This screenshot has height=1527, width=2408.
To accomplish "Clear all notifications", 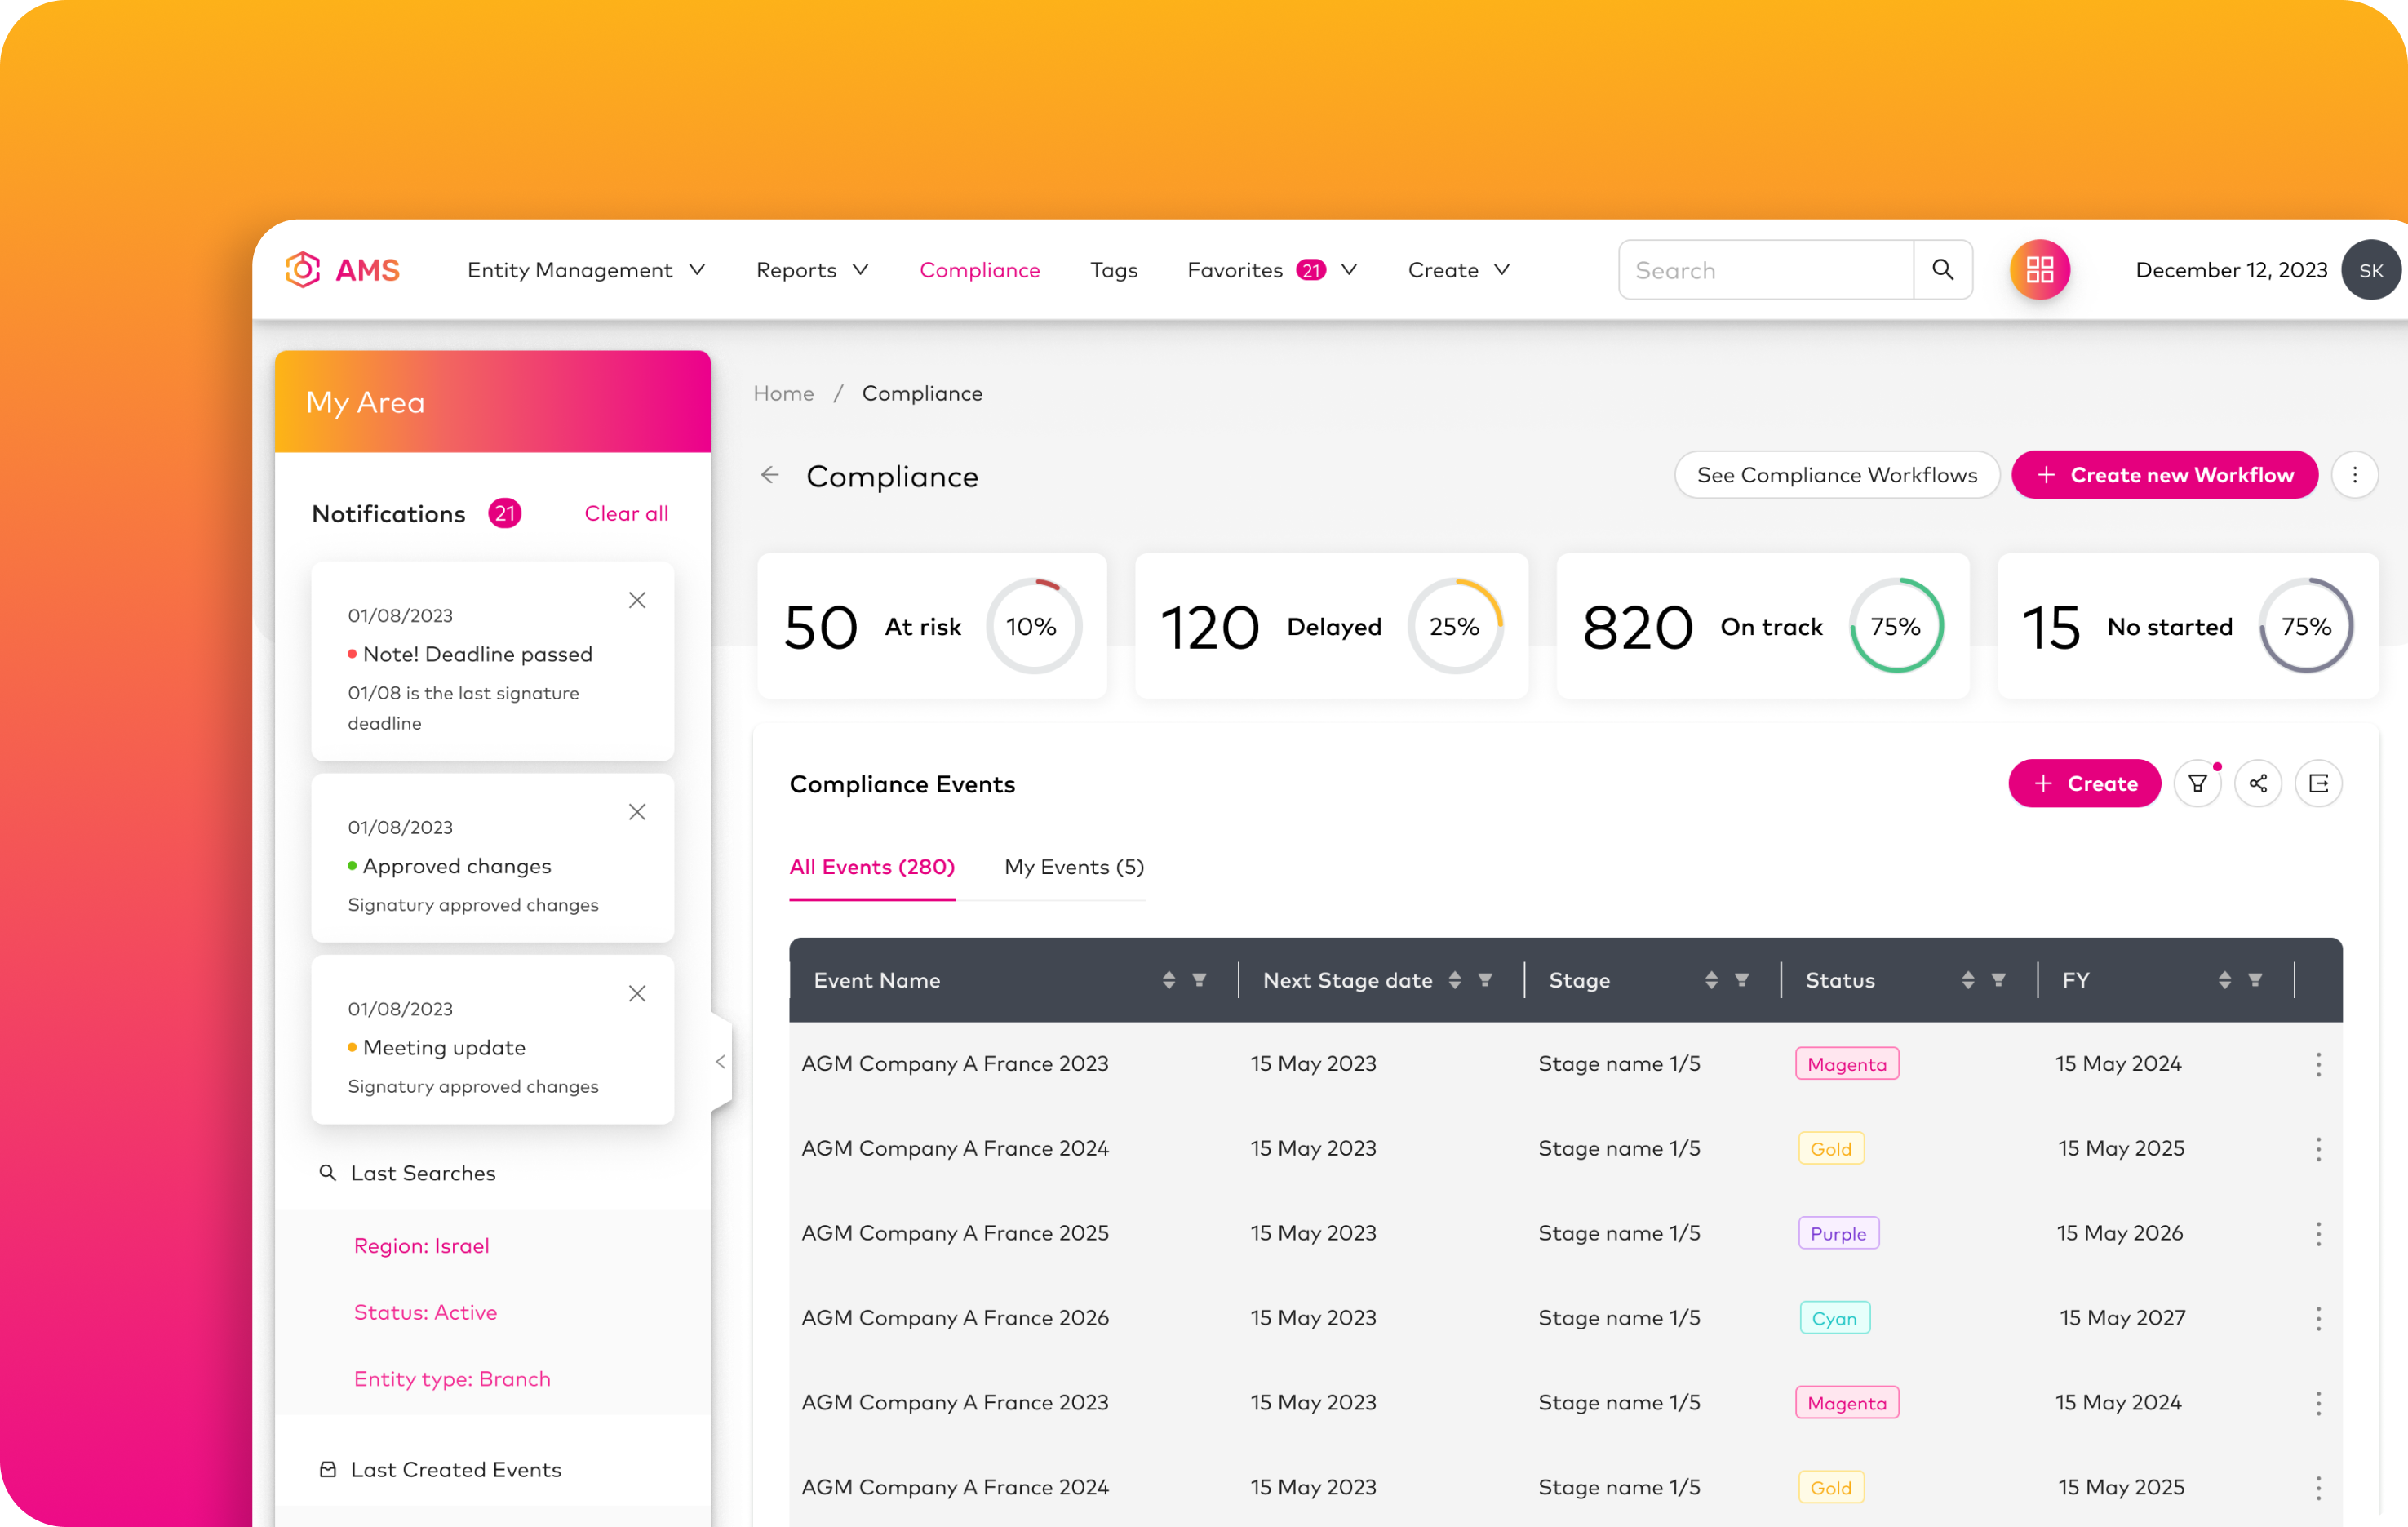I will (x=626, y=514).
